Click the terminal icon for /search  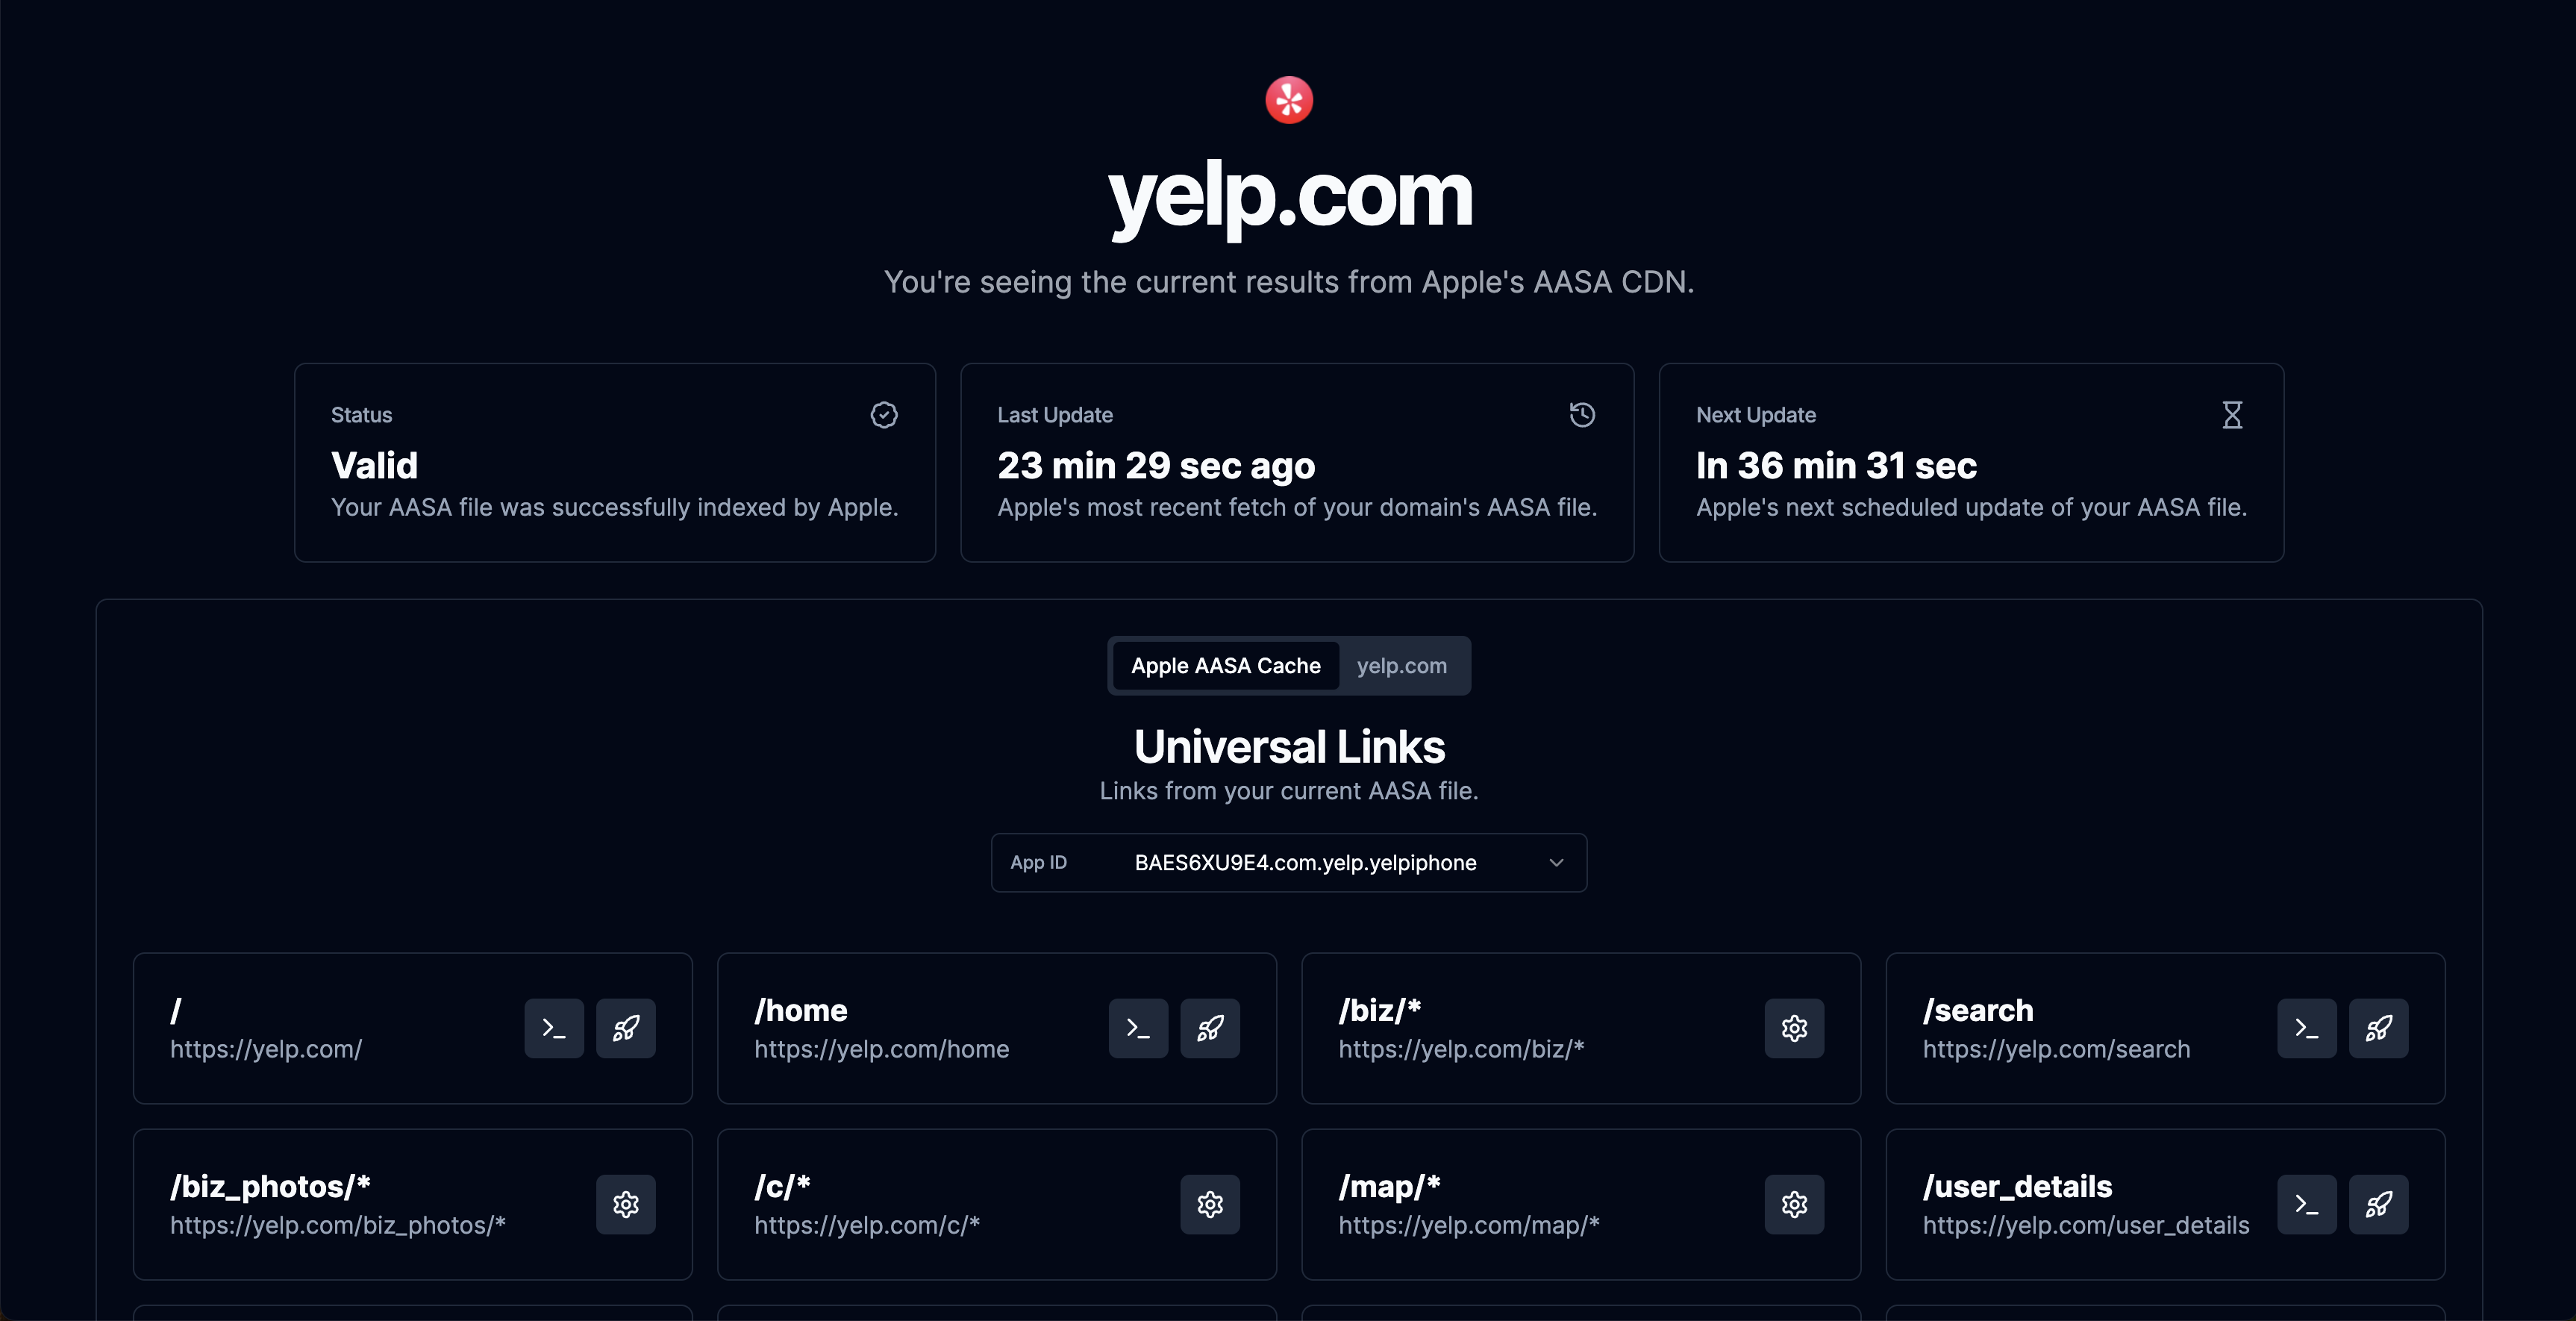[2306, 1028]
